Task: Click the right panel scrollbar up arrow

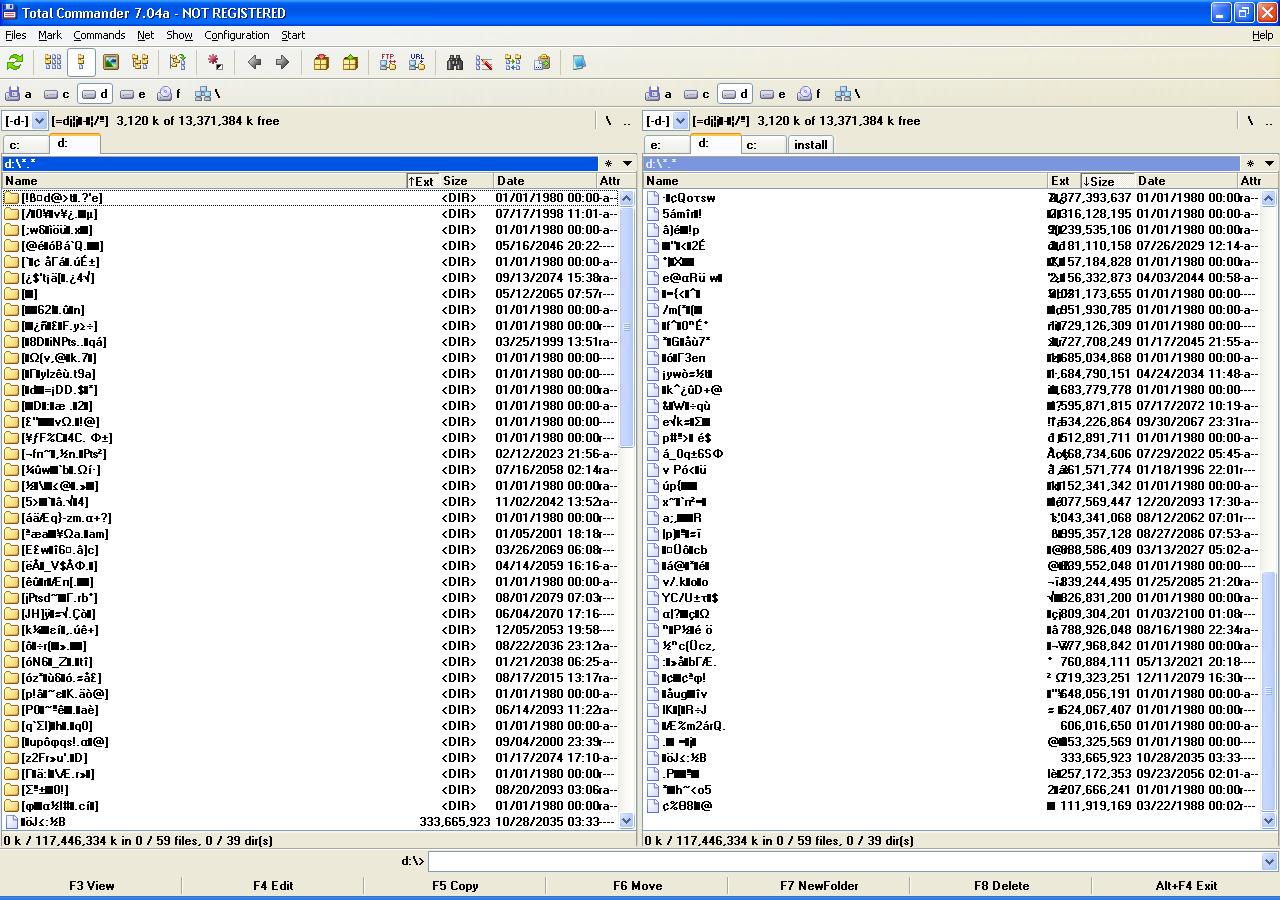Action: point(1269,197)
